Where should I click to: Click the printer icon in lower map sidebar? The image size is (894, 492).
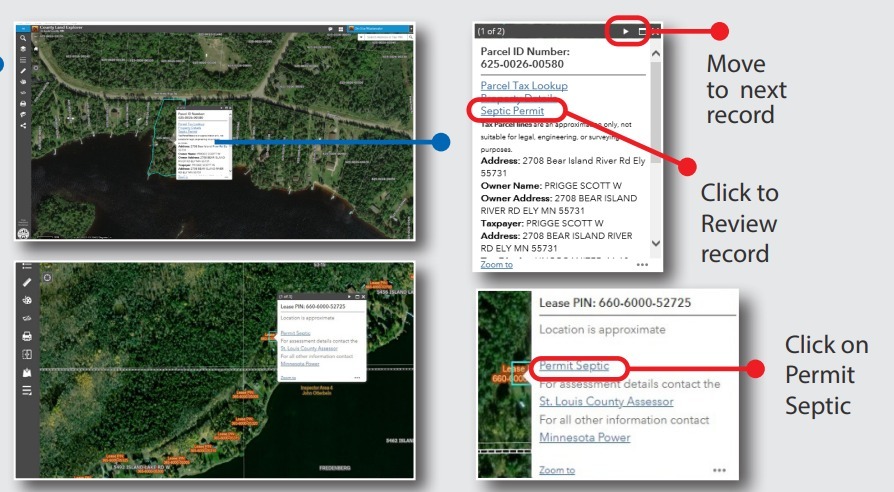click(27, 336)
